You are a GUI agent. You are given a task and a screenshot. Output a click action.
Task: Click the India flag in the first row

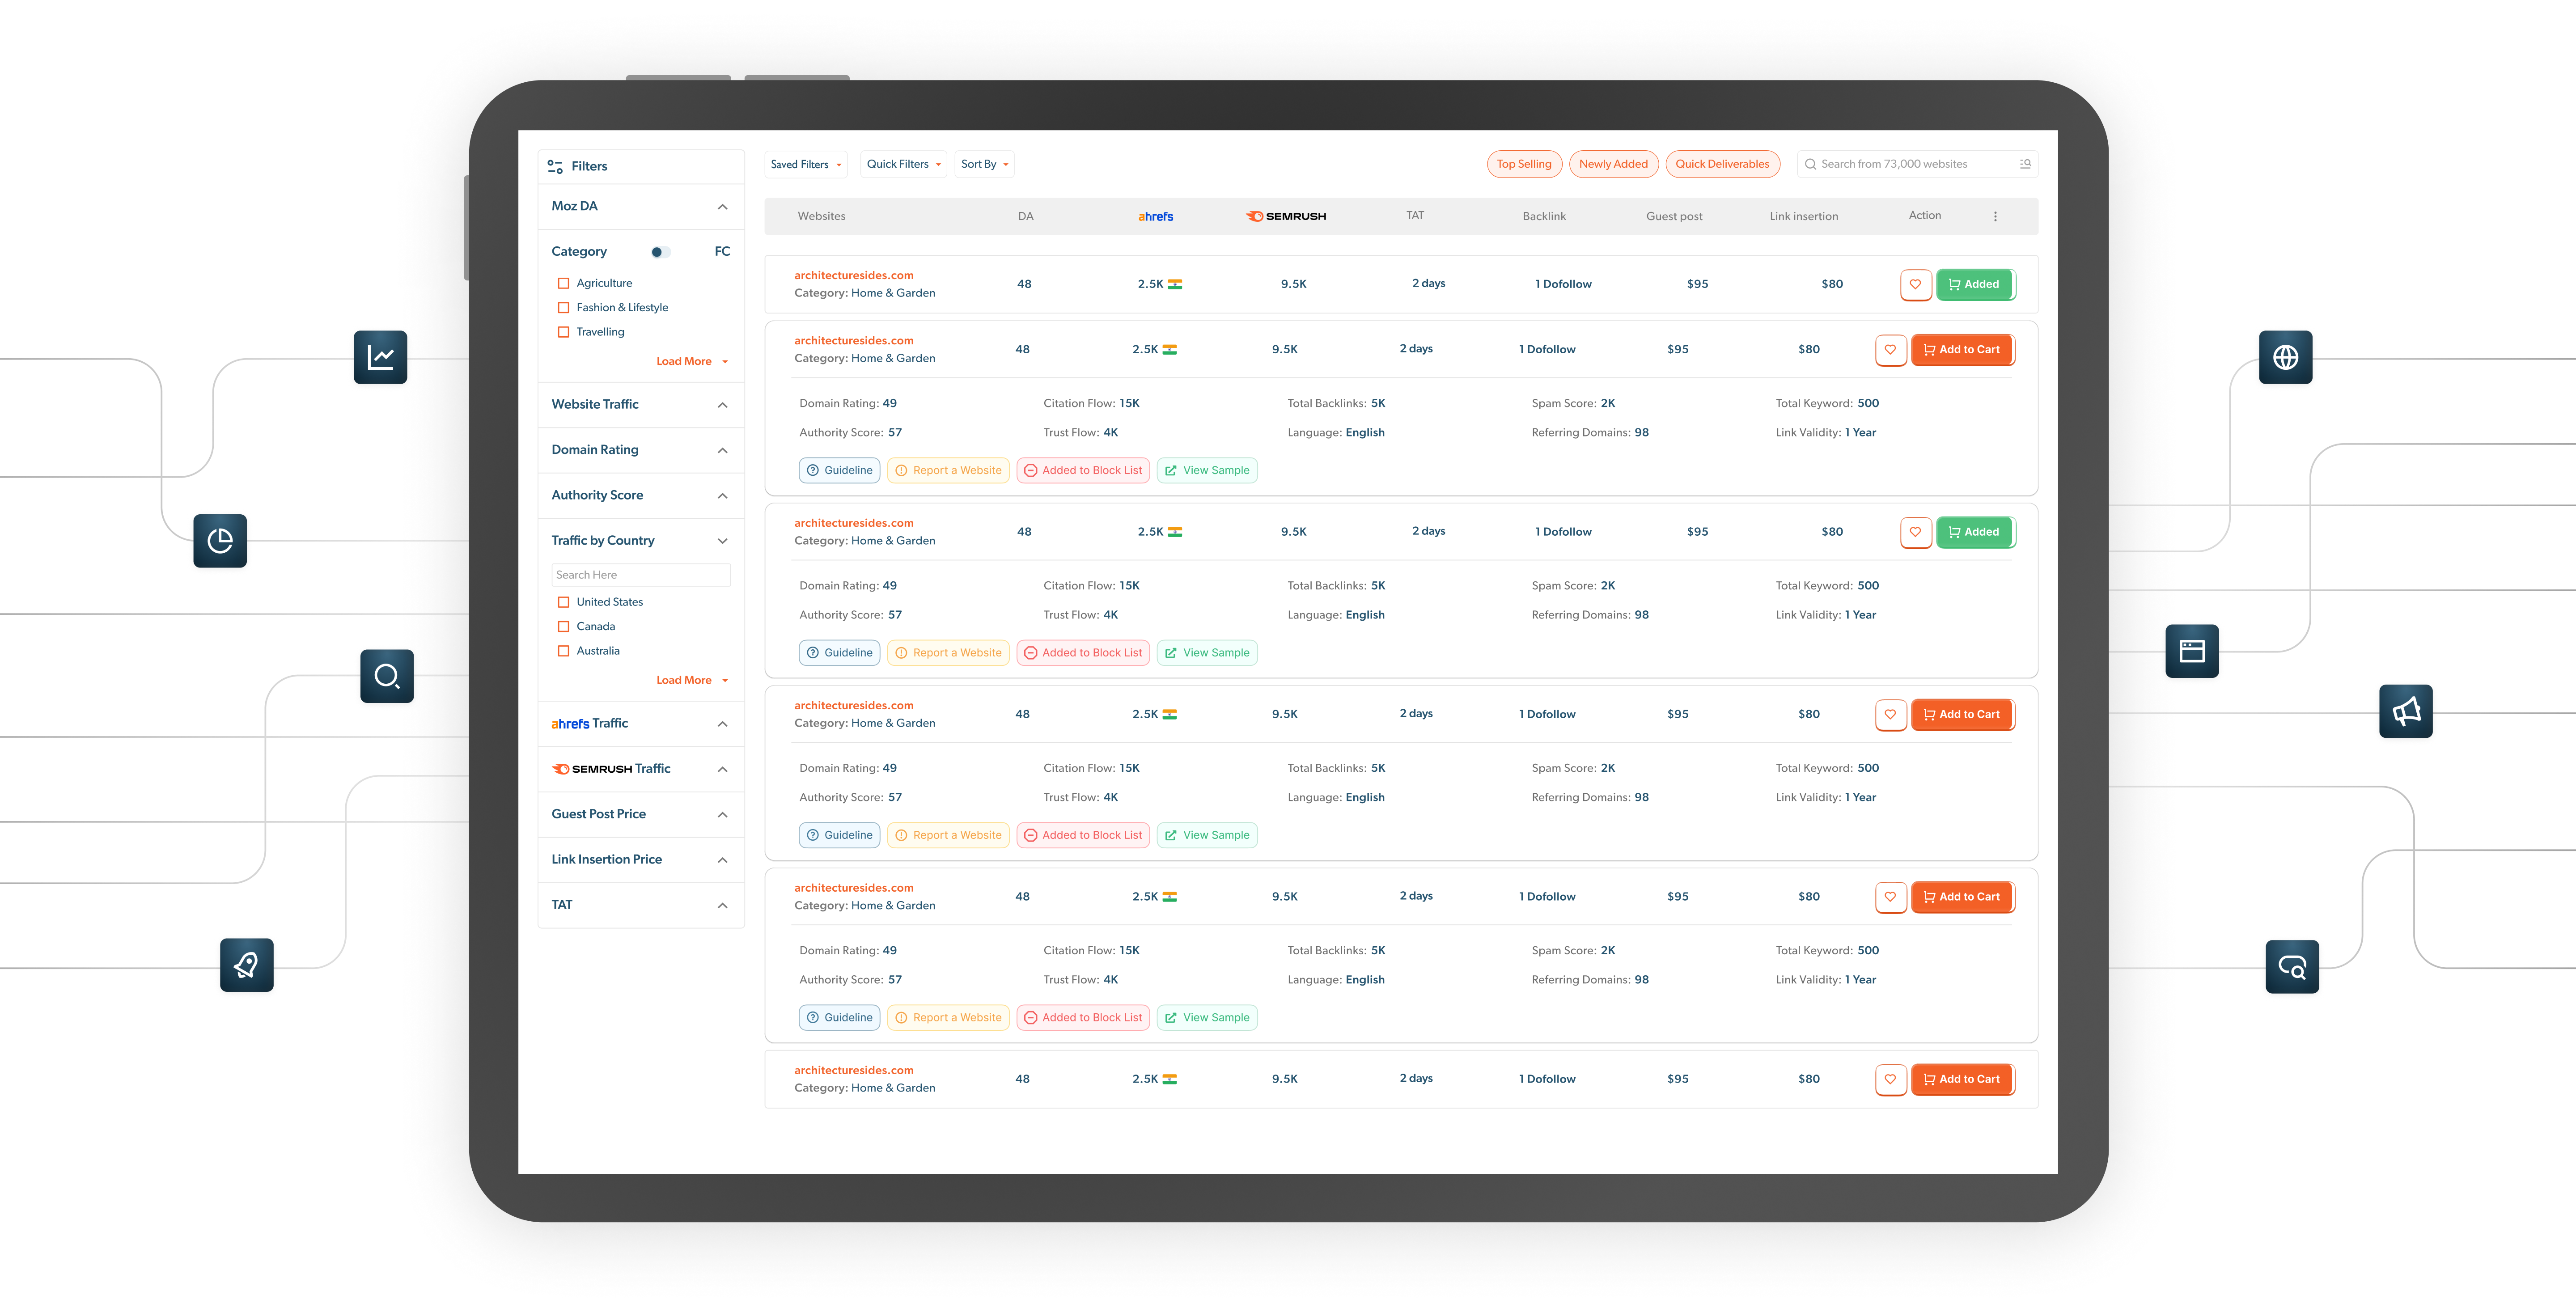click(1175, 284)
